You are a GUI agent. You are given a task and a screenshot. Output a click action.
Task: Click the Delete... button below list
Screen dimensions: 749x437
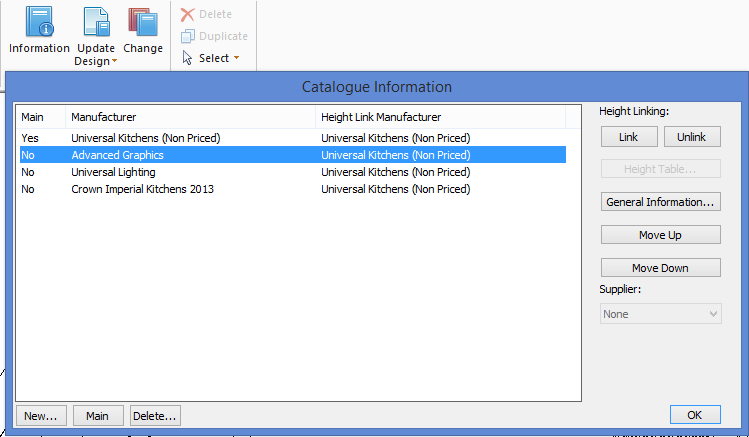click(x=155, y=416)
